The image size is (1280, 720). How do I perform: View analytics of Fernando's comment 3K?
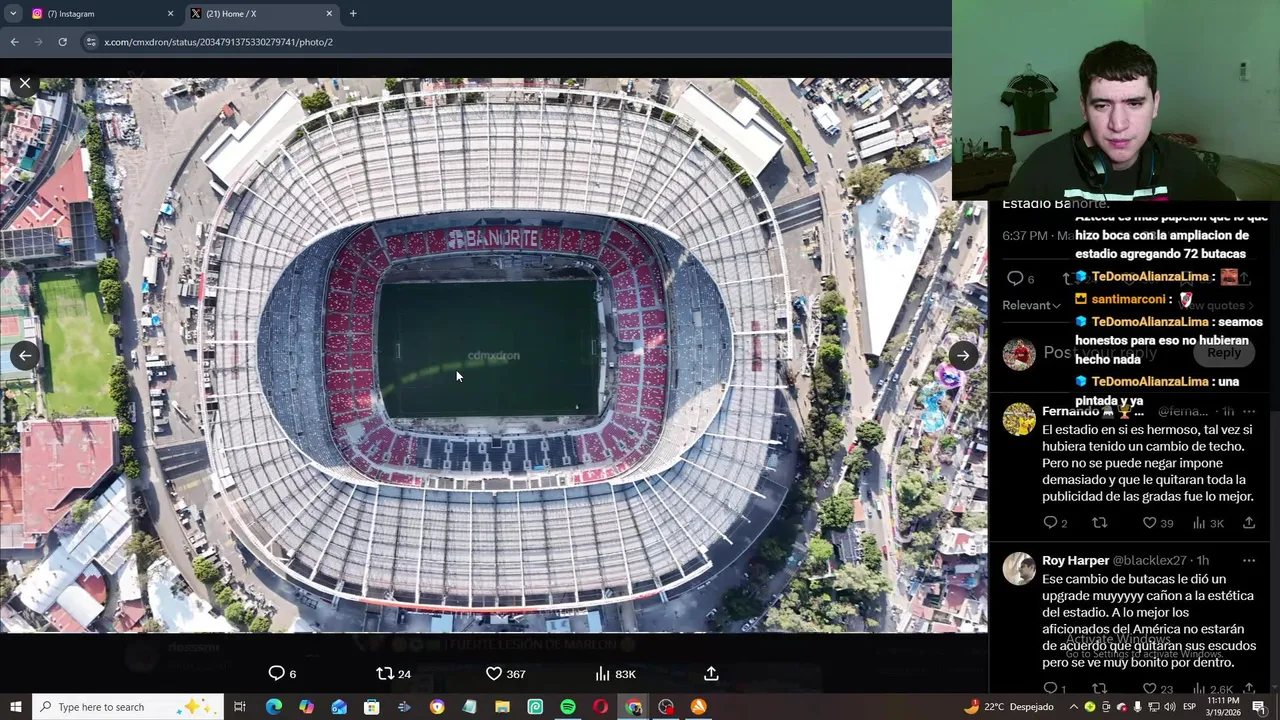(1208, 523)
